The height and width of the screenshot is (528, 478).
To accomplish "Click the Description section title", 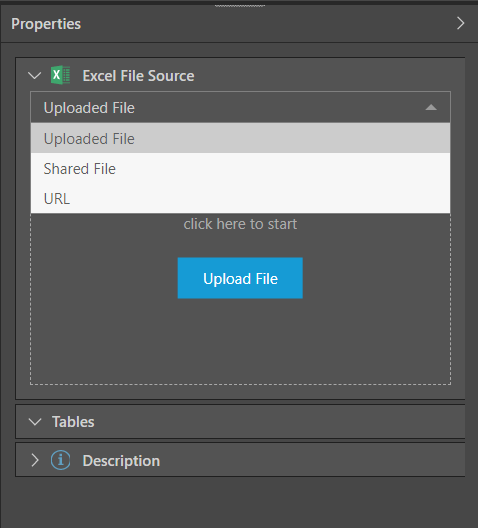I will point(121,461).
